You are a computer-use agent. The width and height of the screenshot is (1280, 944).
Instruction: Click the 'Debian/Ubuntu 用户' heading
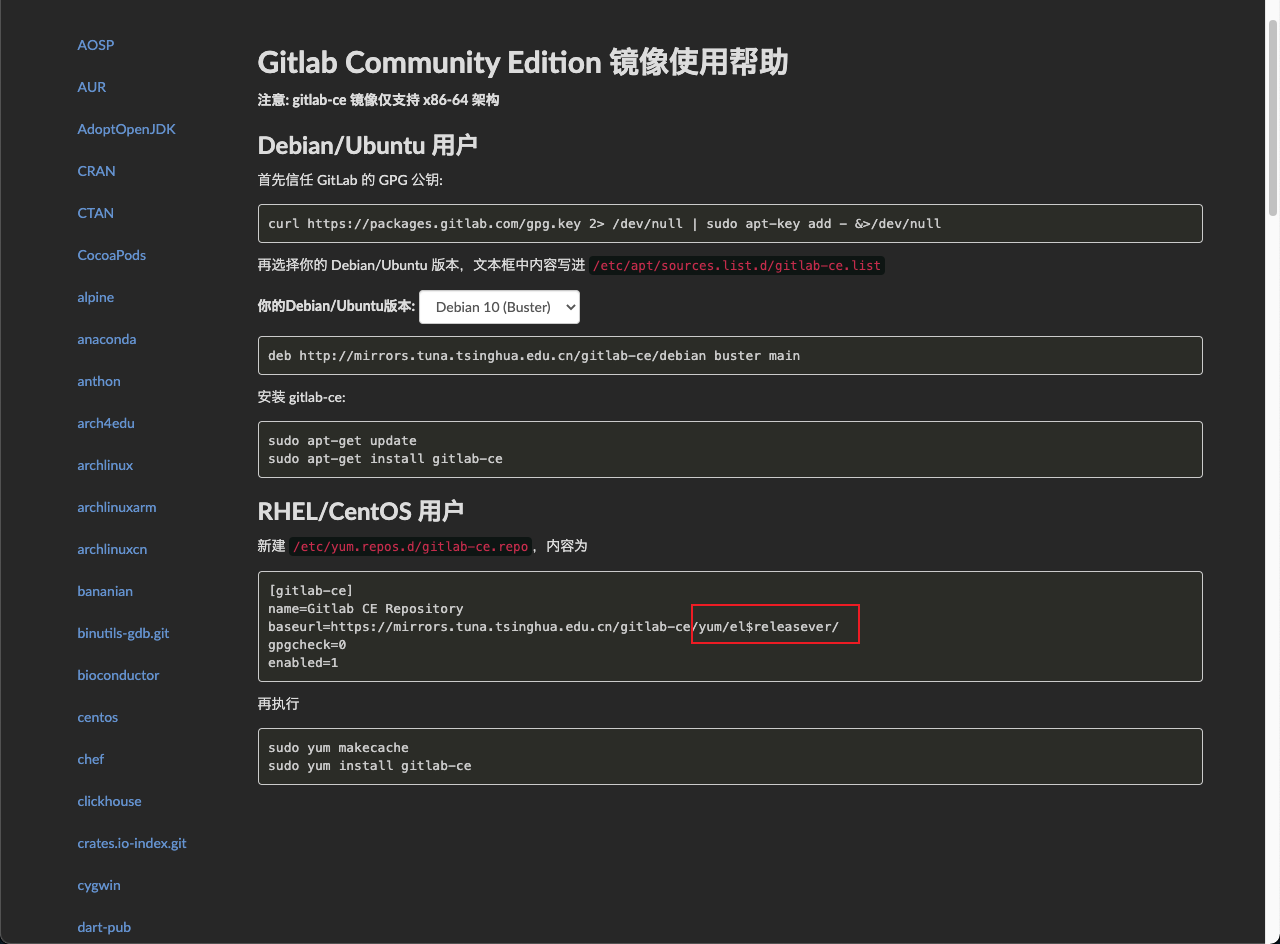[x=367, y=145]
